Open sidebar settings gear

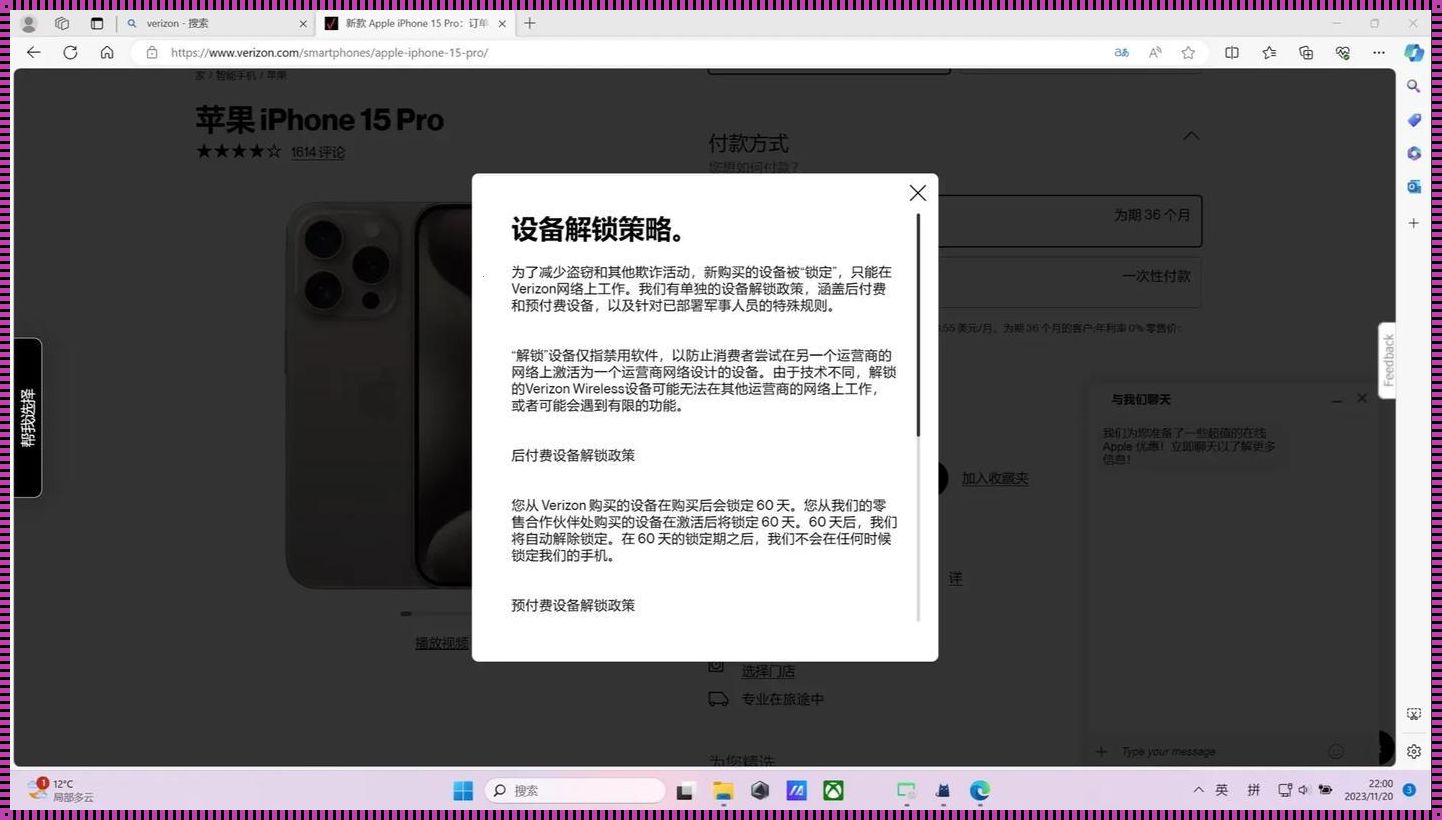1414,751
